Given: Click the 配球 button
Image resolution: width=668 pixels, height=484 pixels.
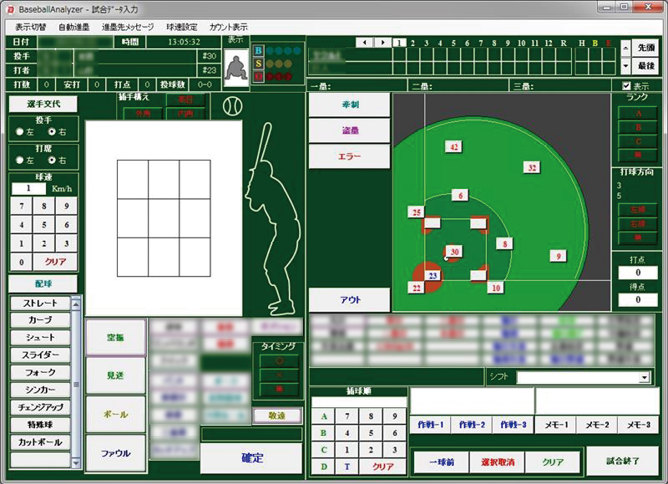Looking at the screenshot, I should [x=43, y=284].
